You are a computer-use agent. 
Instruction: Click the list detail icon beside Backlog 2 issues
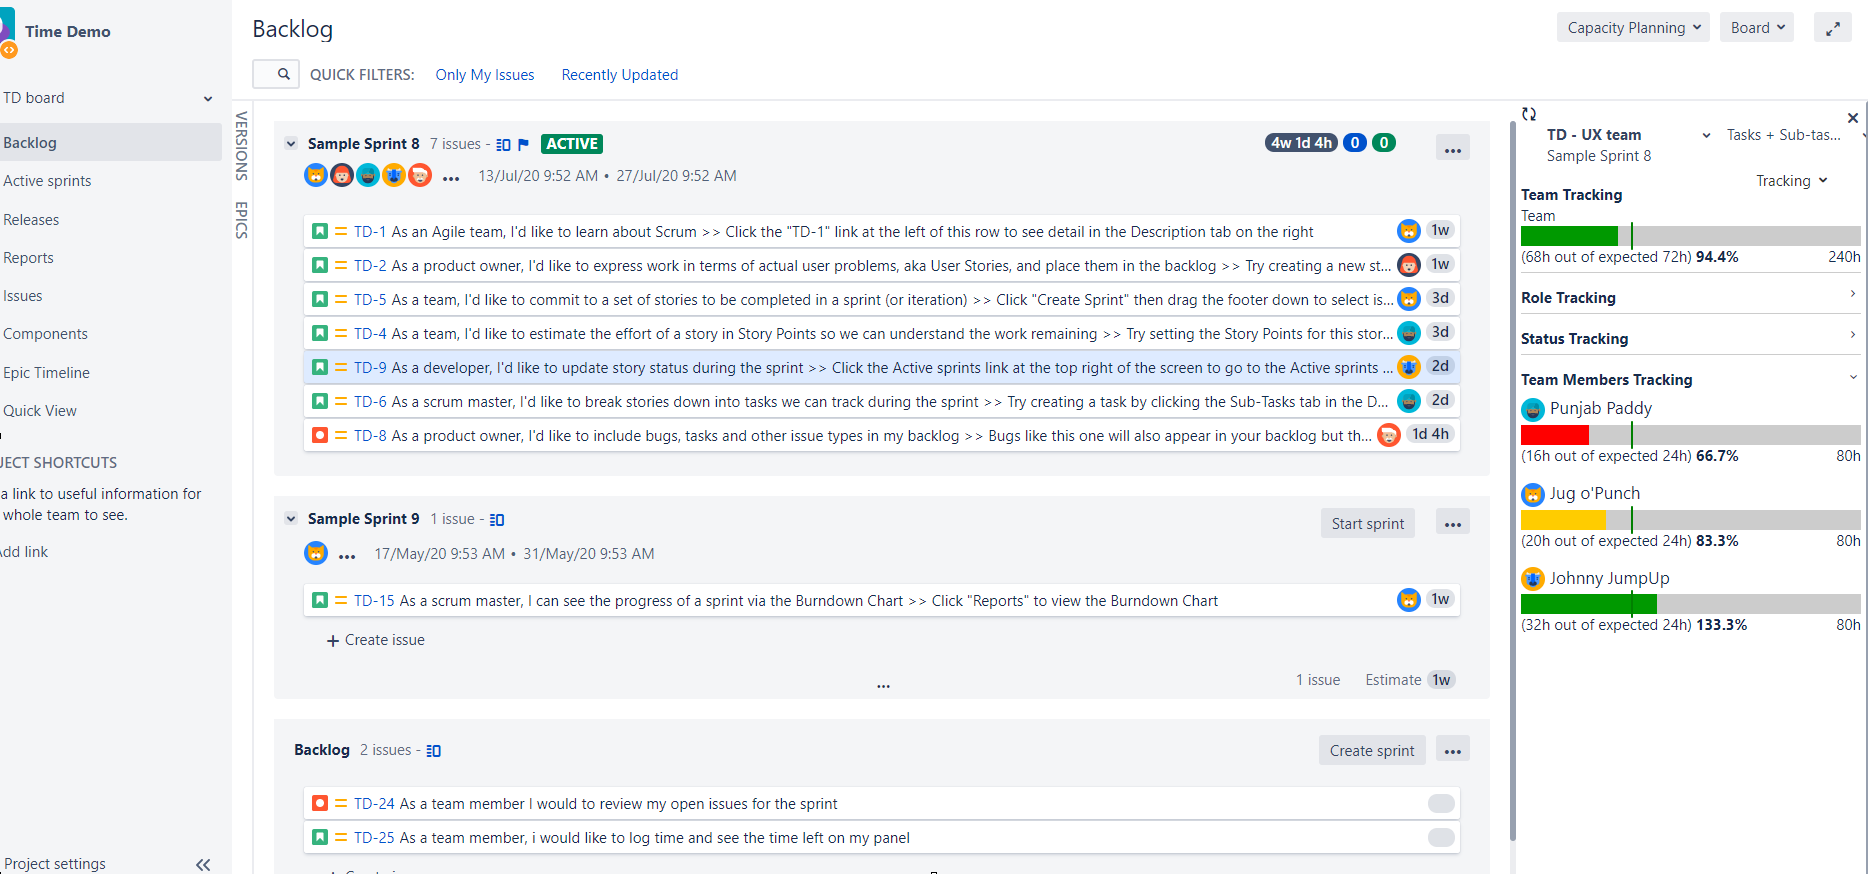(x=434, y=750)
